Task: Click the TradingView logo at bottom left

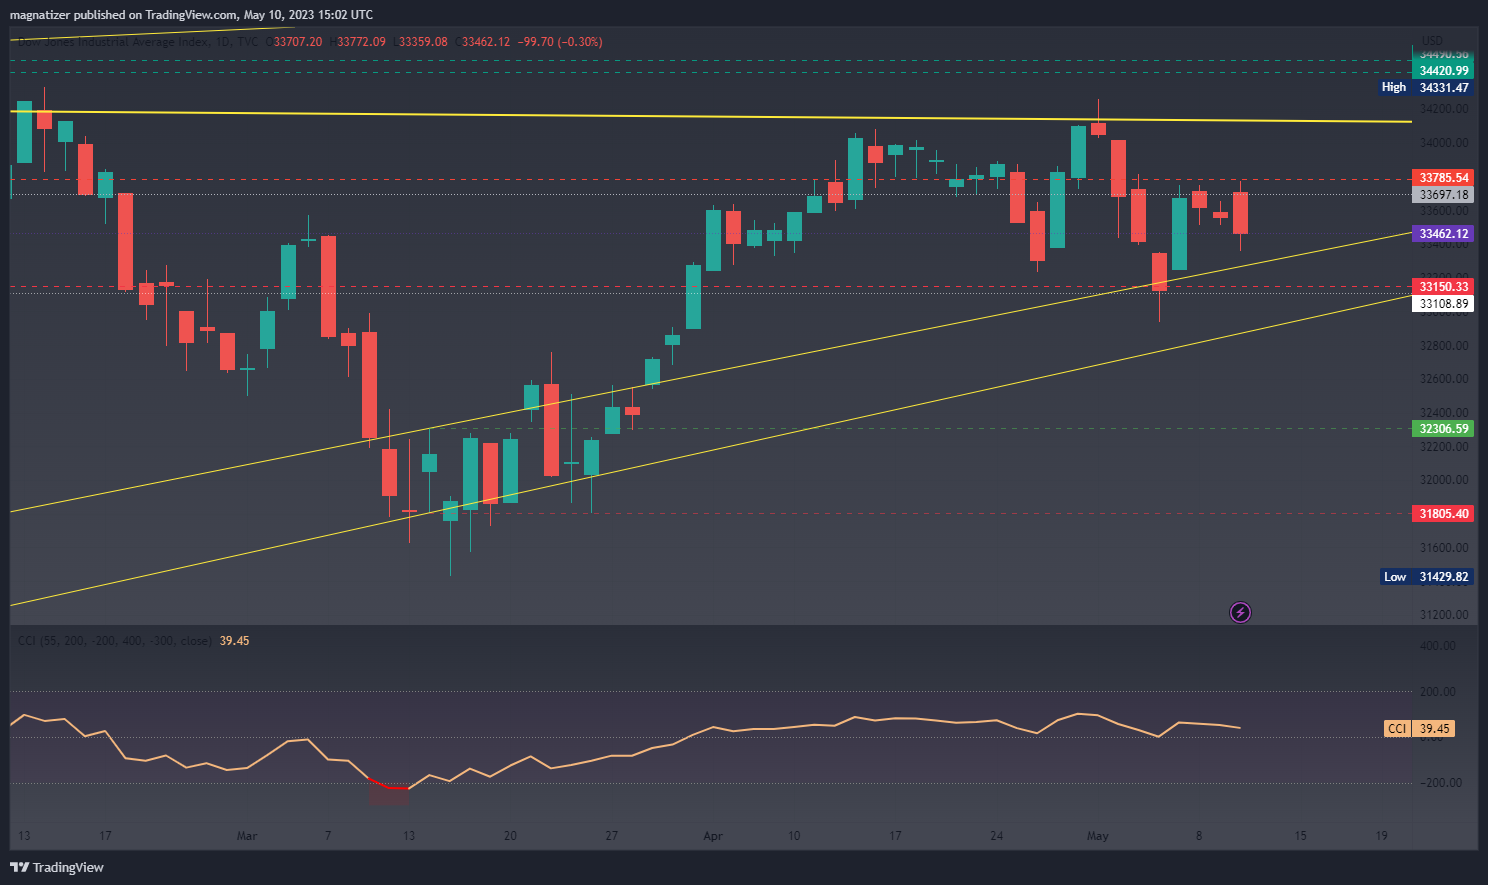Action: point(57,867)
